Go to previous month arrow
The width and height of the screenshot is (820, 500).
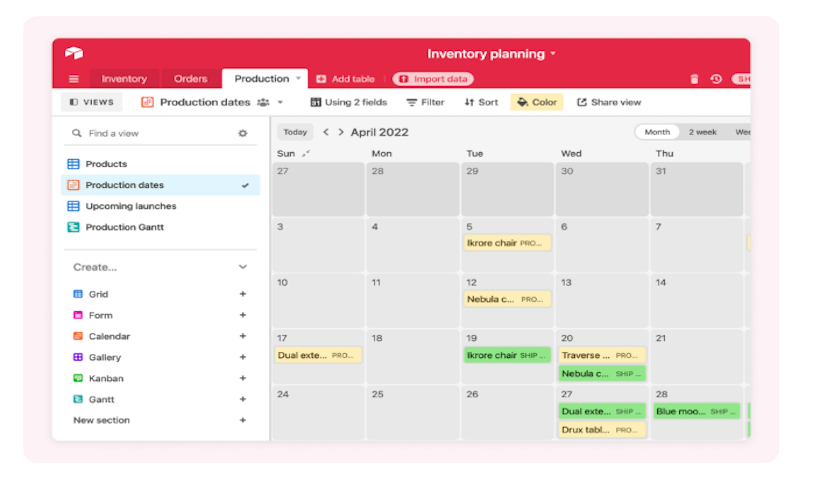pos(326,132)
